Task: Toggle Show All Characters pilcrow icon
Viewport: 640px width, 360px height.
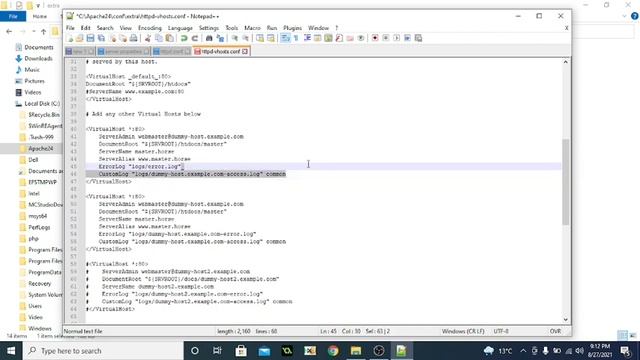Action: (x=296, y=38)
